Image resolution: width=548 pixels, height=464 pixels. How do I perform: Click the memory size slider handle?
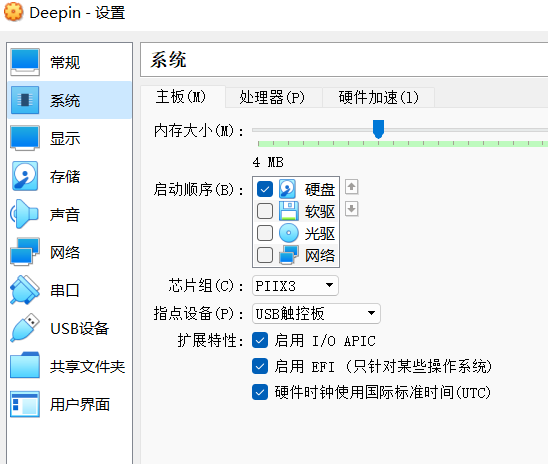coord(378,129)
